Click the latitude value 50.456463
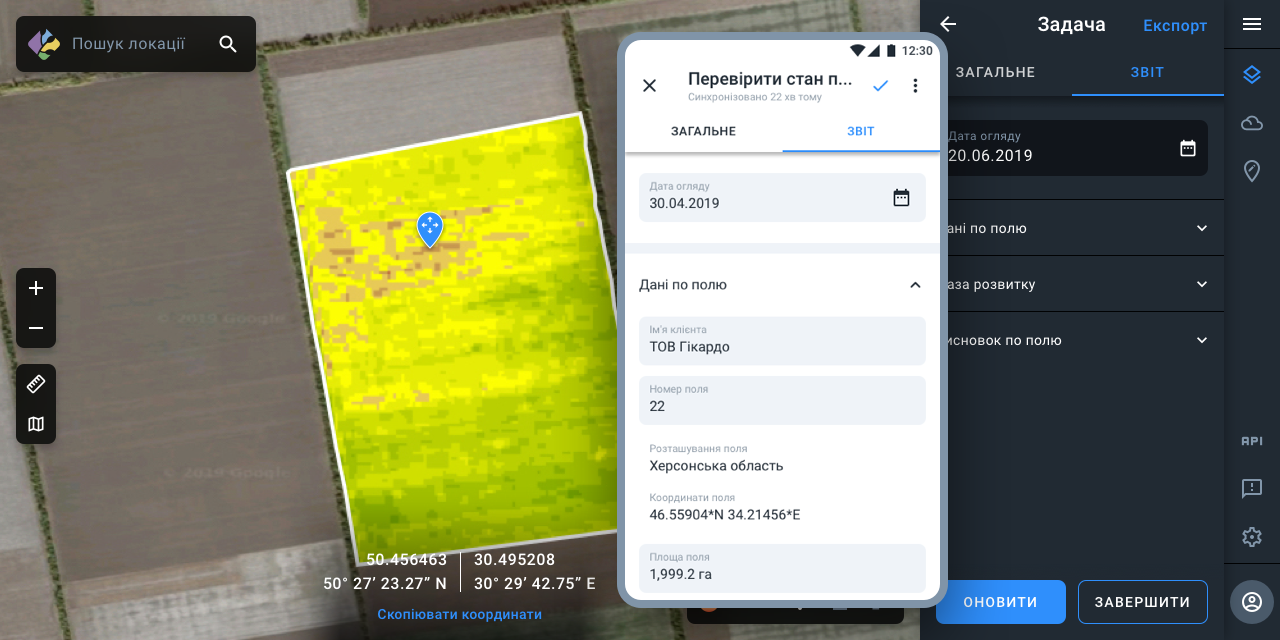Screen dimensions: 1280x640 [407, 560]
